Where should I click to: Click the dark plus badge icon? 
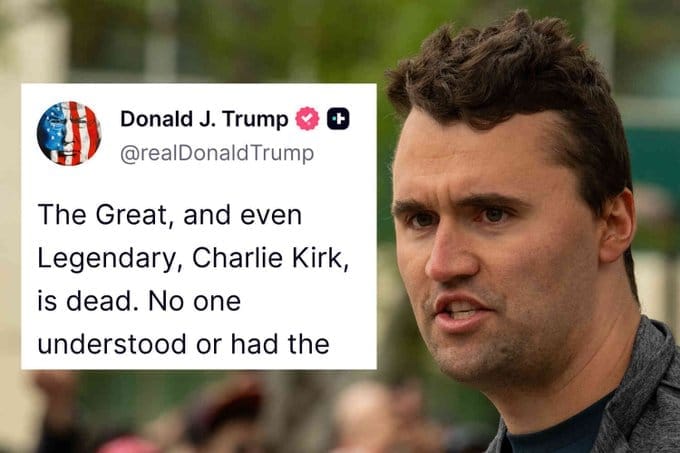(338, 119)
